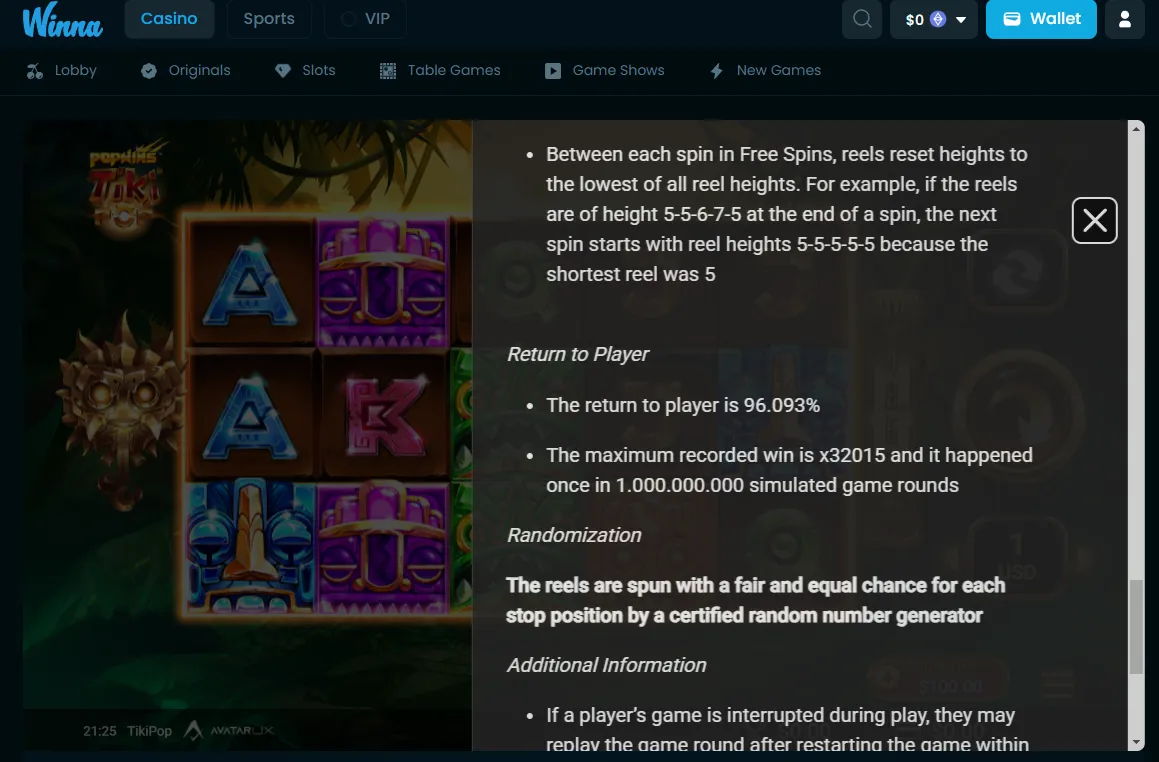
Task: Open the user profile icon
Action: (1124, 18)
